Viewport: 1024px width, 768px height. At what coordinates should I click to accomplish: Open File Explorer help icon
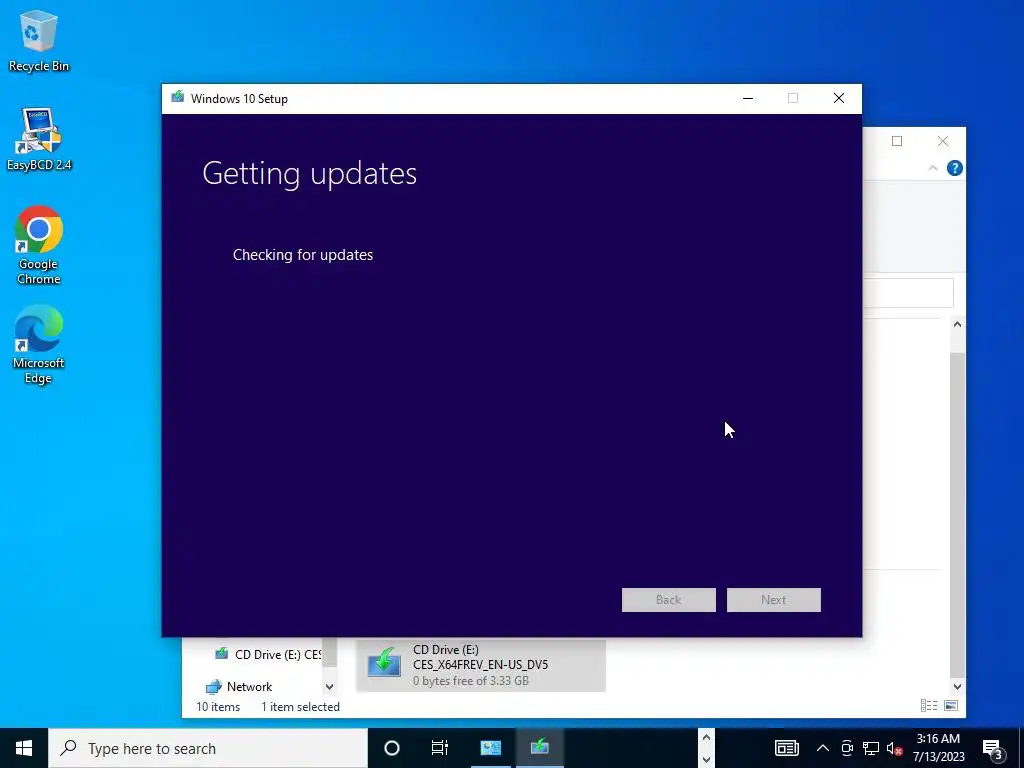point(954,168)
